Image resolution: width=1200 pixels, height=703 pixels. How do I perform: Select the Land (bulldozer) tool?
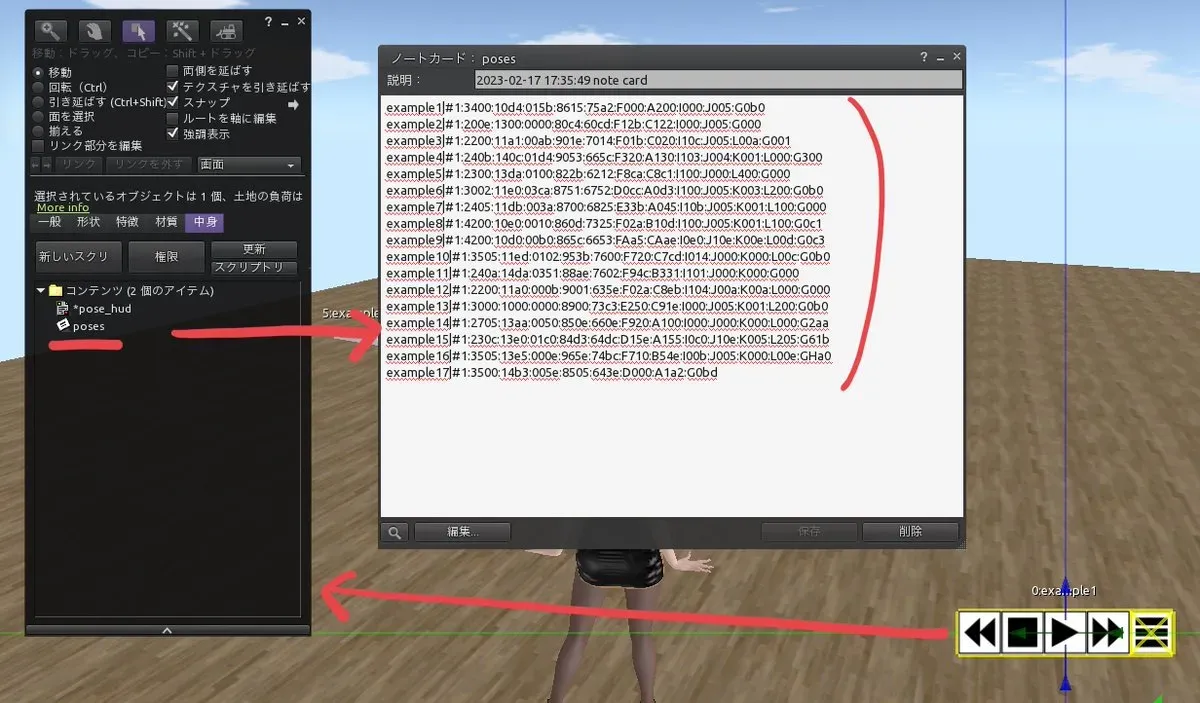[x=228, y=30]
